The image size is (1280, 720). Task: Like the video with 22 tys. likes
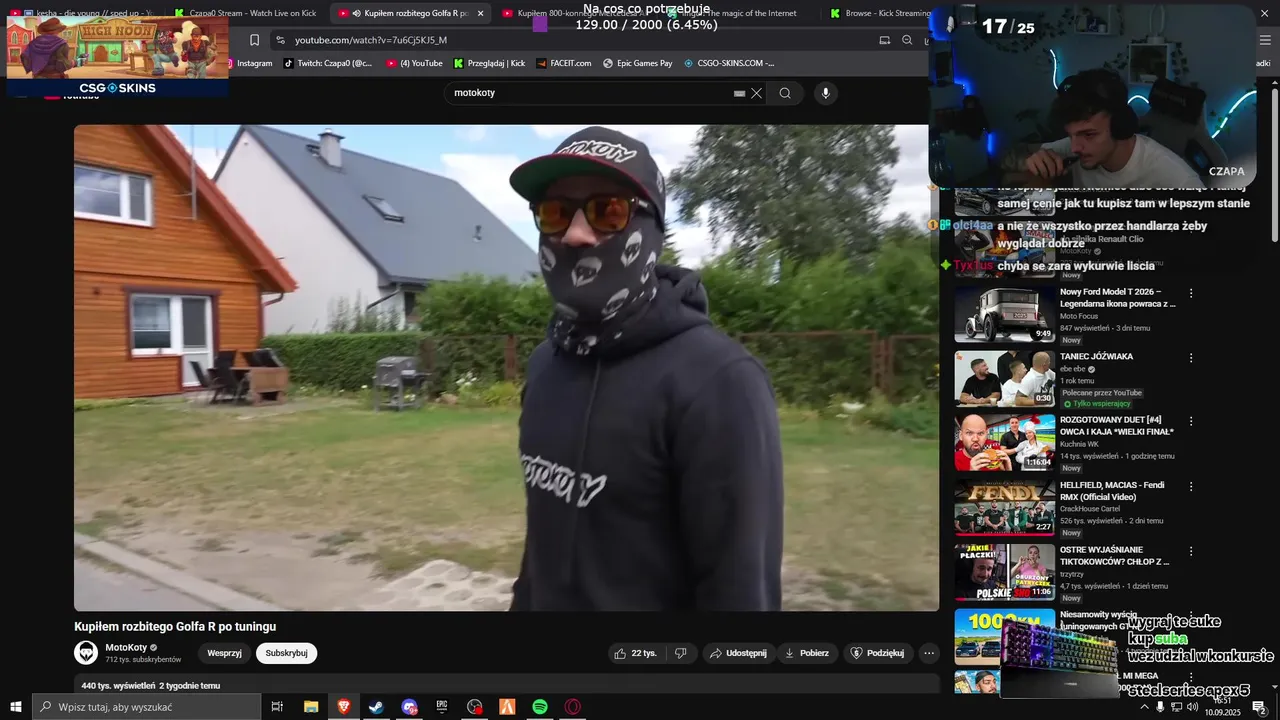[635, 653]
